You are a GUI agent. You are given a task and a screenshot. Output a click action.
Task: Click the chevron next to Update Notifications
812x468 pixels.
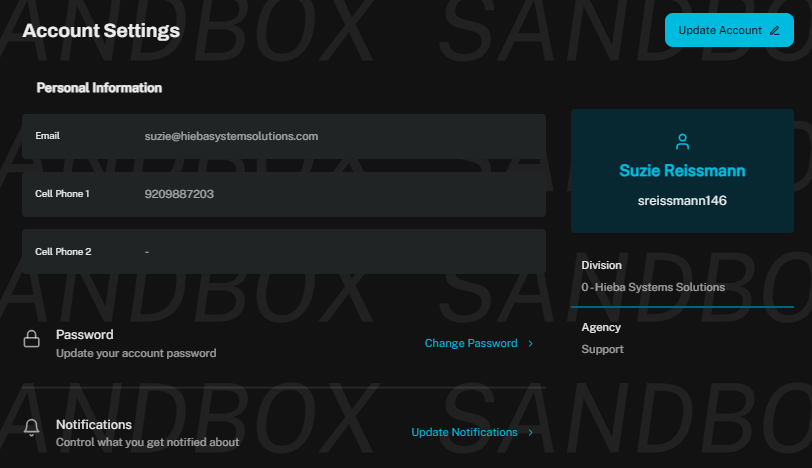pyautogui.click(x=530, y=432)
